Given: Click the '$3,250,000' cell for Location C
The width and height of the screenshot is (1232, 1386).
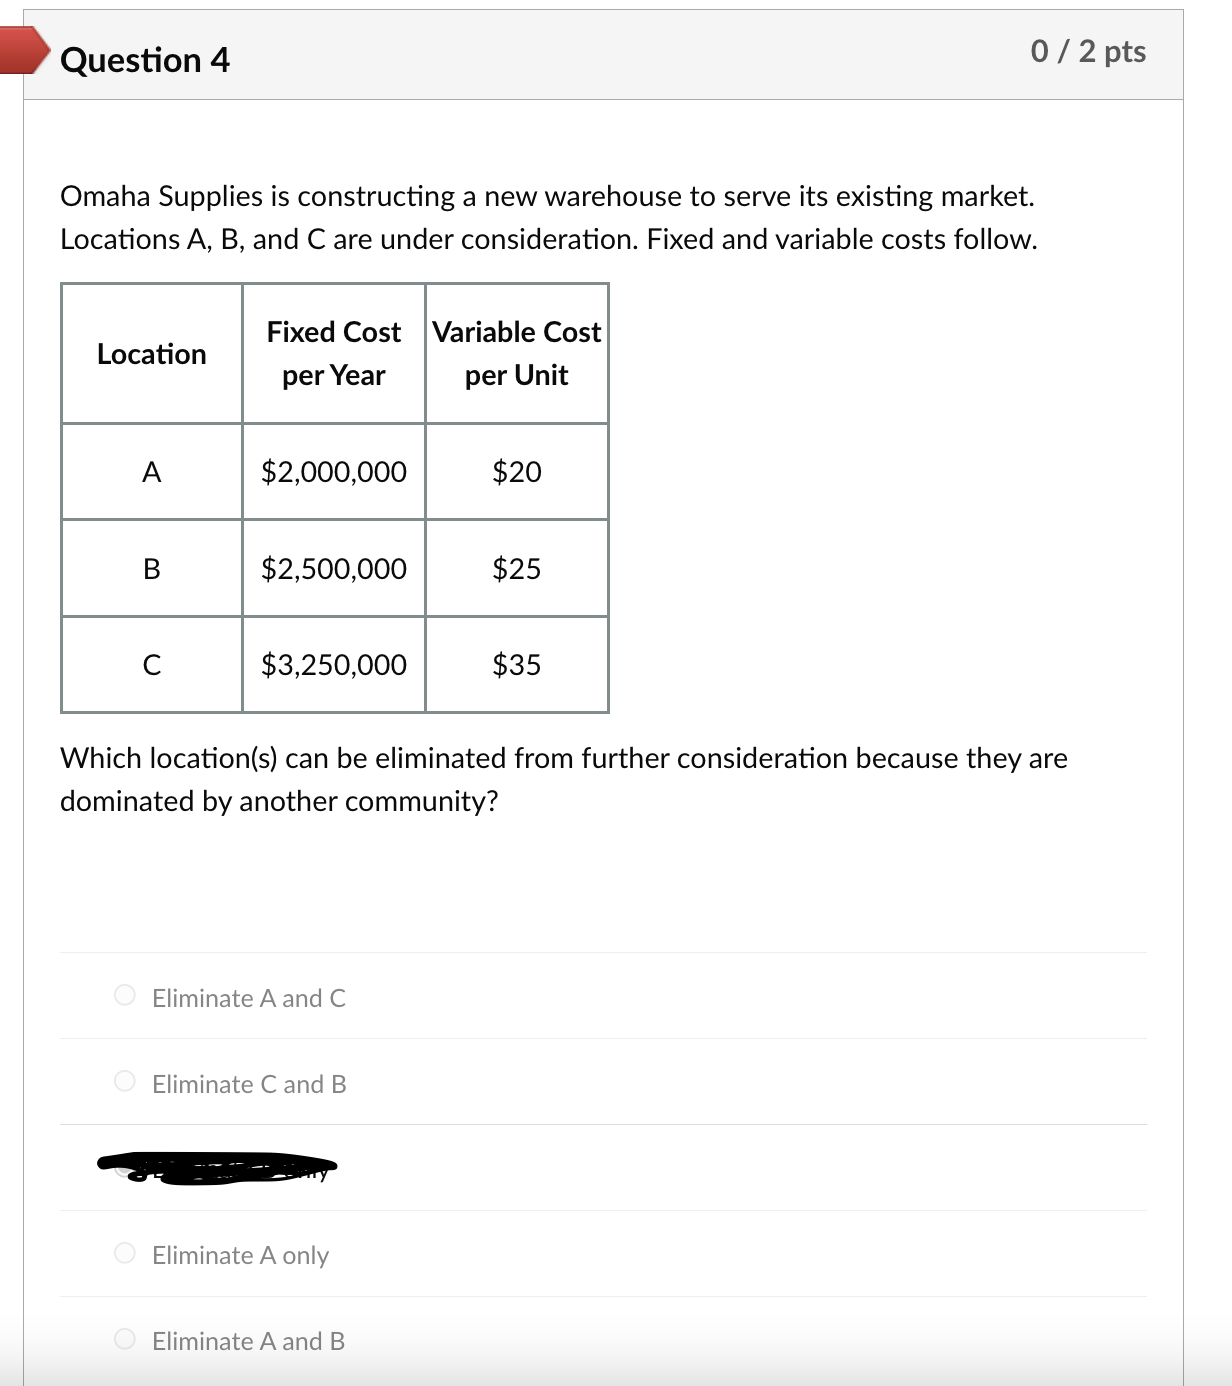Looking at the screenshot, I should point(333,664).
